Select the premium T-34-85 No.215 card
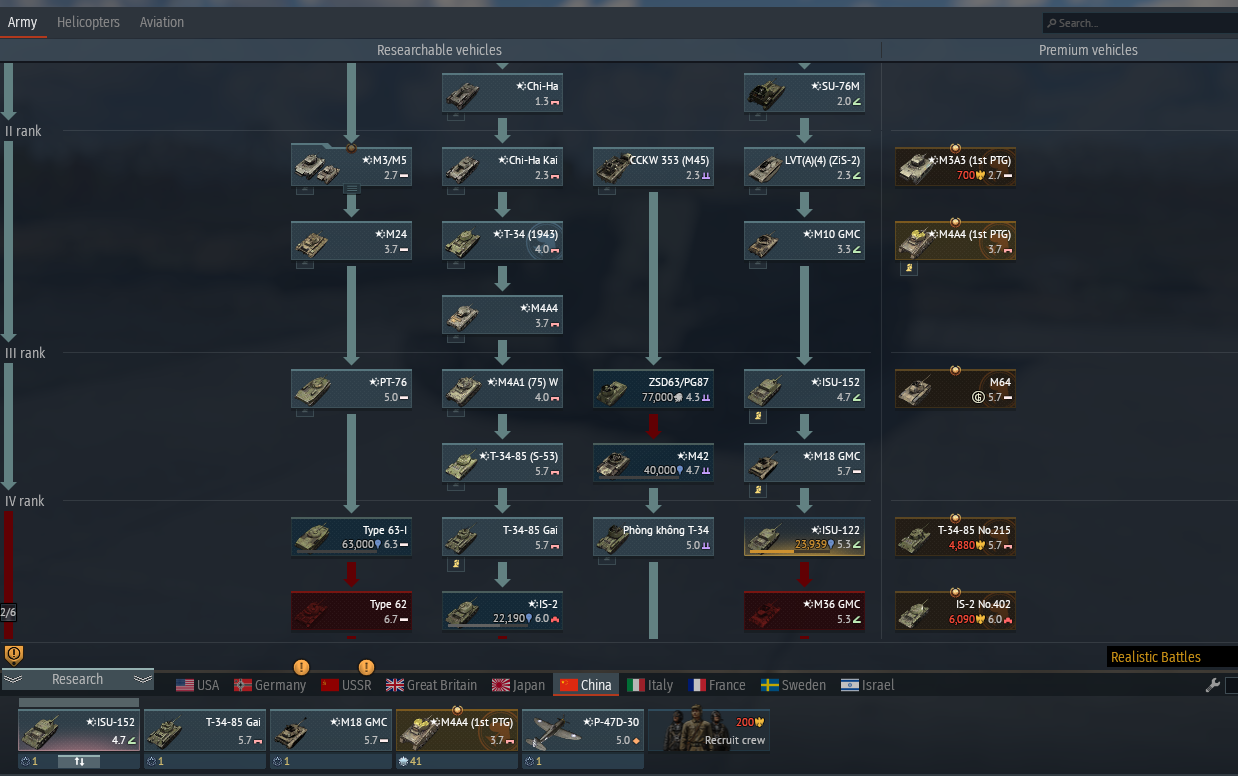Screen dimensions: 1238x776 tap(955, 537)
